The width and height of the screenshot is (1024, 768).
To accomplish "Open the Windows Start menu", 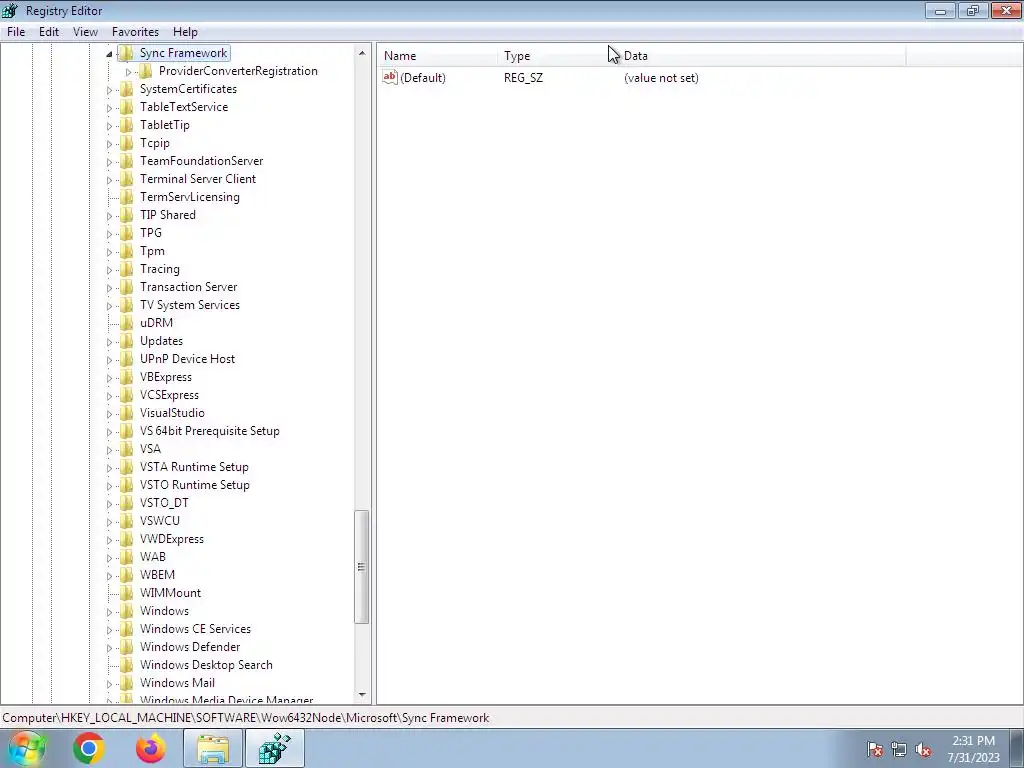I will coord(27,748).
